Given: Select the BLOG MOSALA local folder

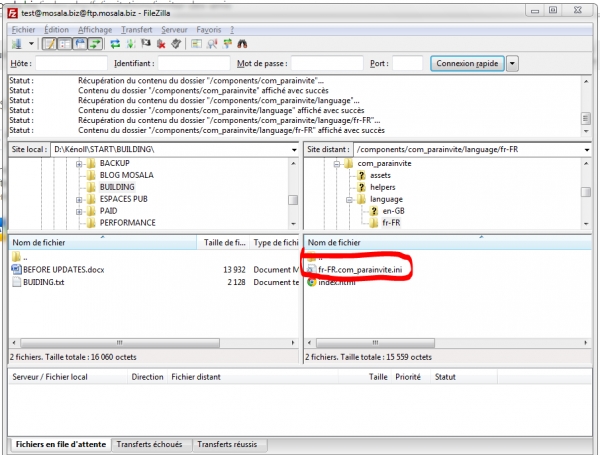Looking at the screenshot, I should 126,175.
